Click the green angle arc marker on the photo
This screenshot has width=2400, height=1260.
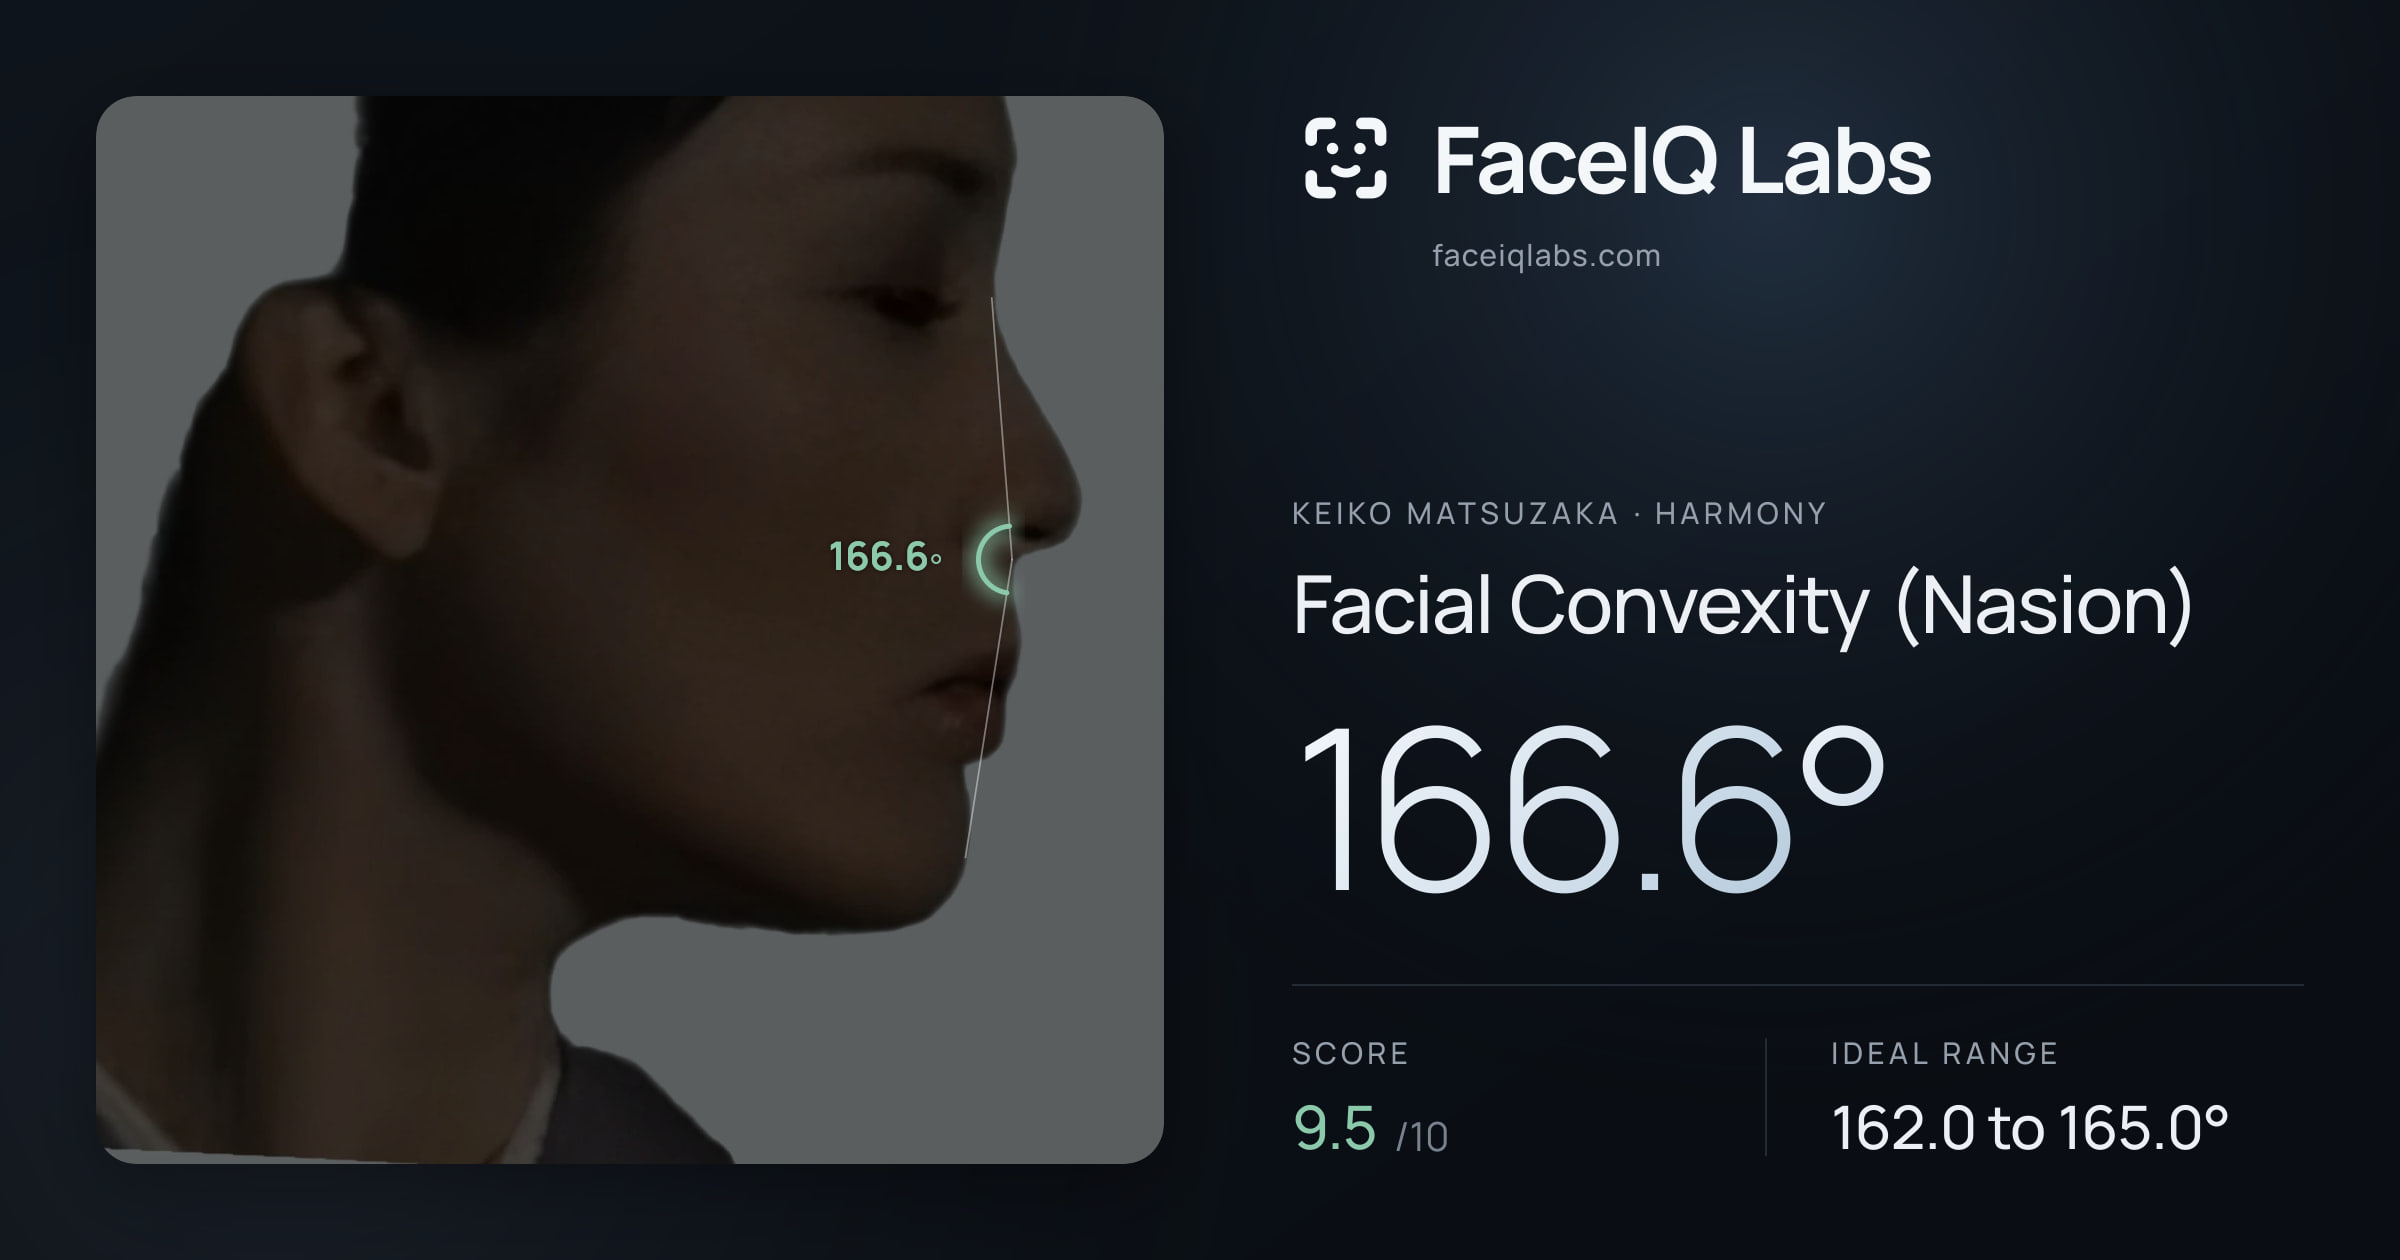994,560
